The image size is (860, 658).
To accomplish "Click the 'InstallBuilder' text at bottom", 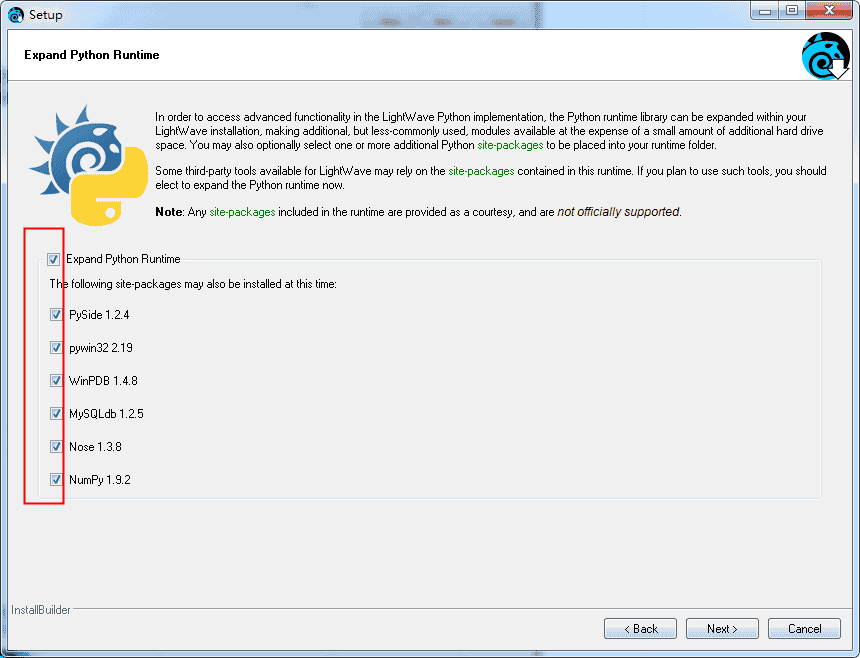I will (41, 610).
